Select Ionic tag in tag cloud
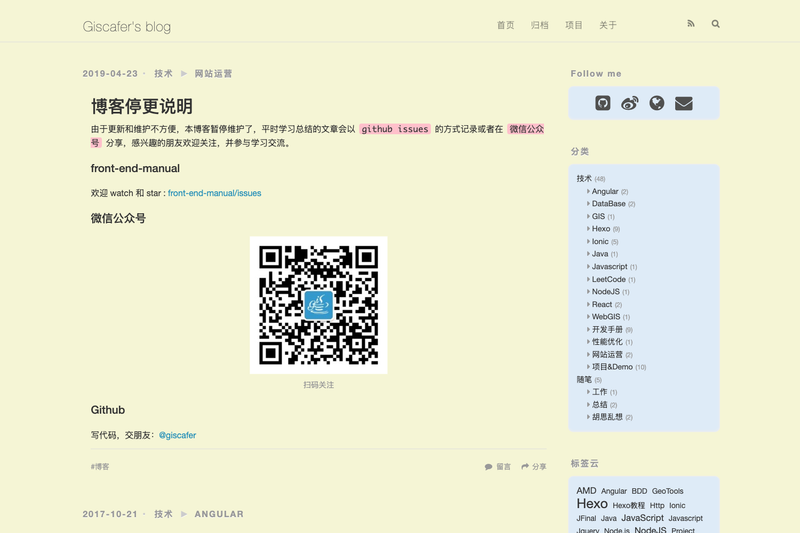The height and width of the screenshot is (533, 800). tap(677, 505)
